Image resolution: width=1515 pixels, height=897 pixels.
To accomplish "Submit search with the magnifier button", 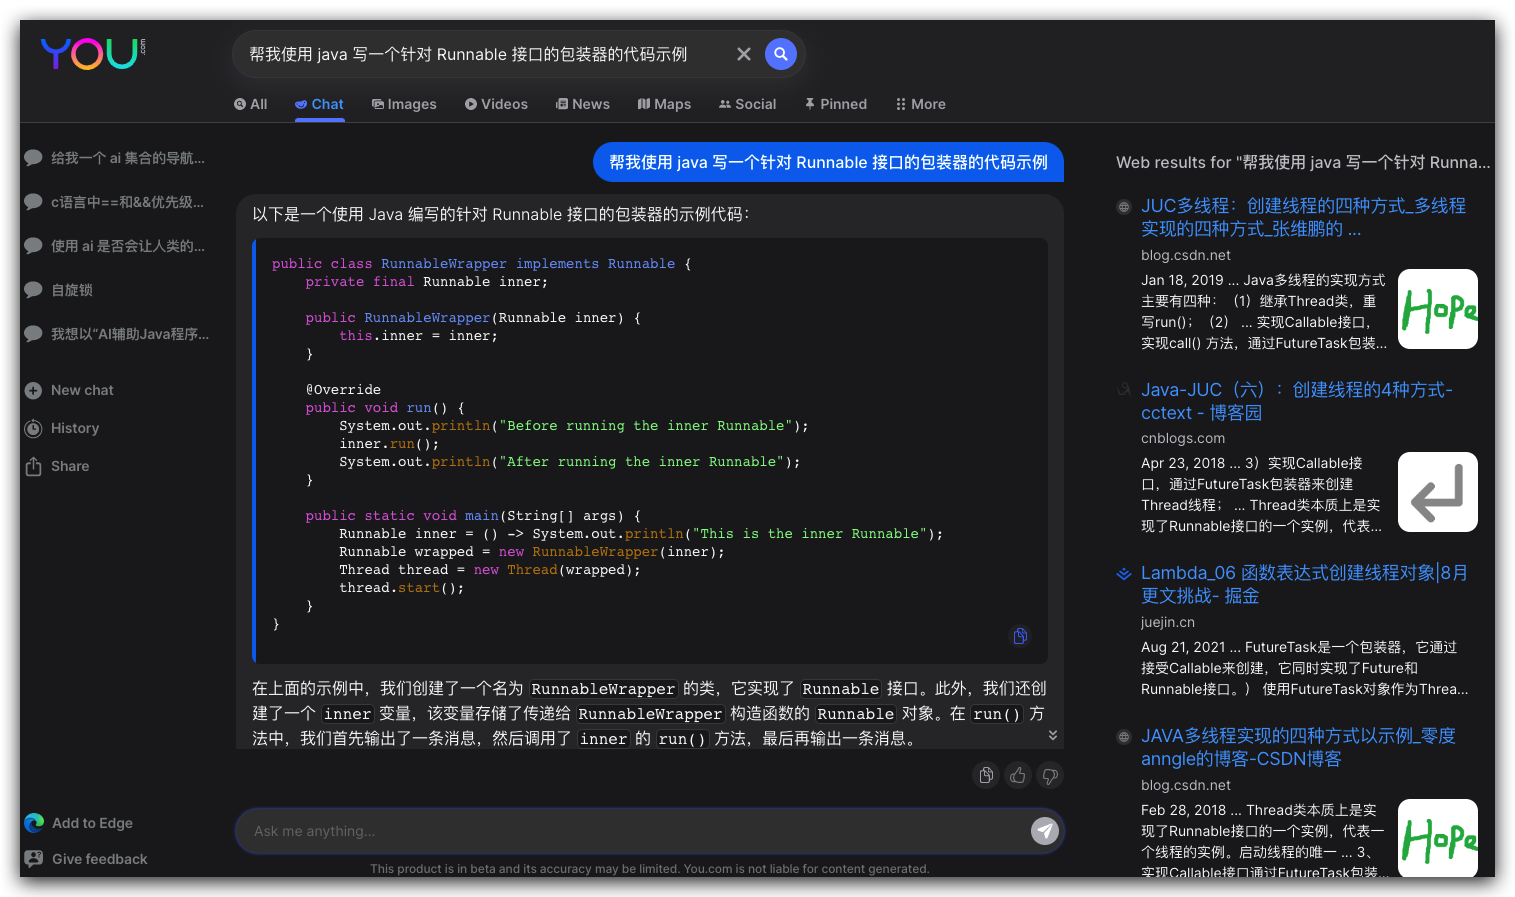I will (781, 54).
